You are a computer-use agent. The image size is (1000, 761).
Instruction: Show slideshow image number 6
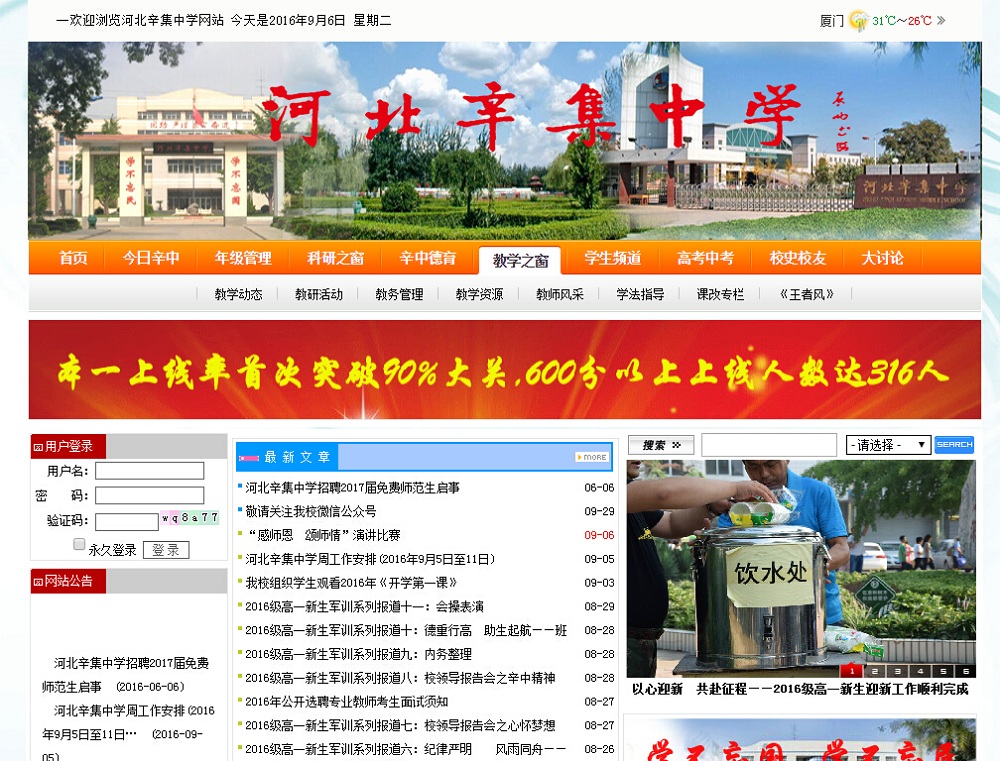point(966,671)
